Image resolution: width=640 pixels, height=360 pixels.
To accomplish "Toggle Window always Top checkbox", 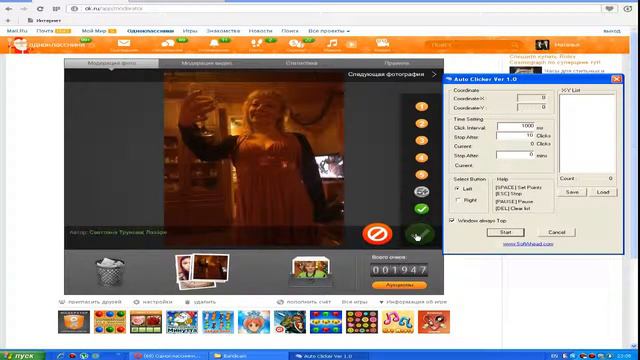I will (452, 220).
